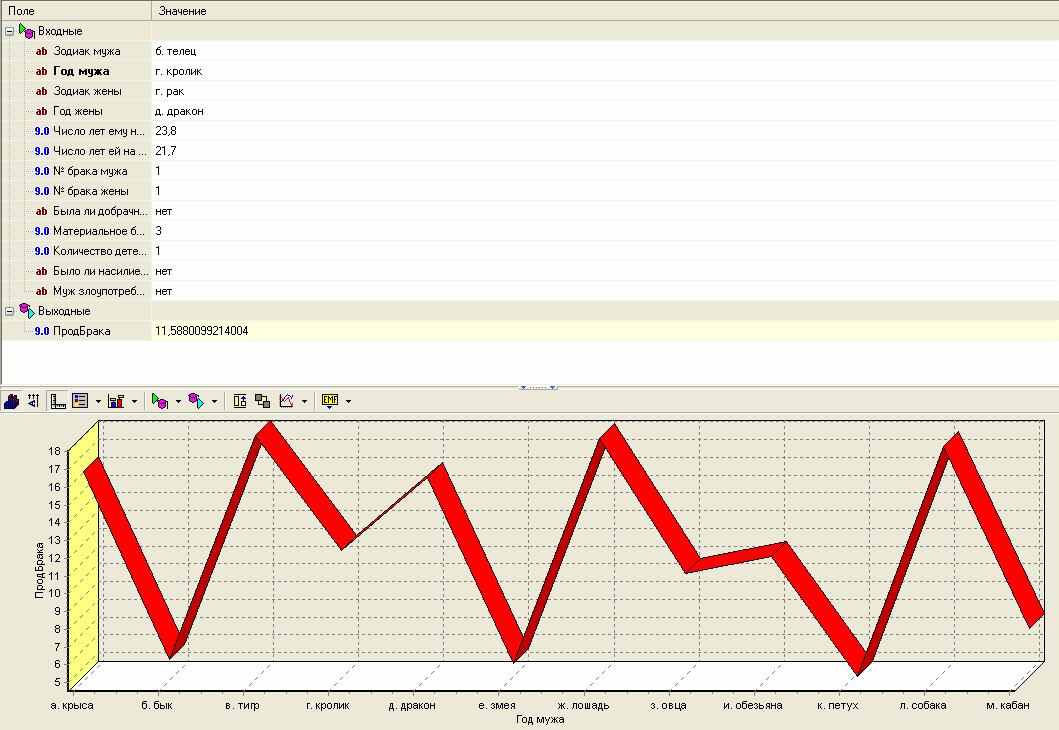Screen dimensions: 1059x730
Task: Click the value 'д. дракон'
Action: click(x=179, y=111)
